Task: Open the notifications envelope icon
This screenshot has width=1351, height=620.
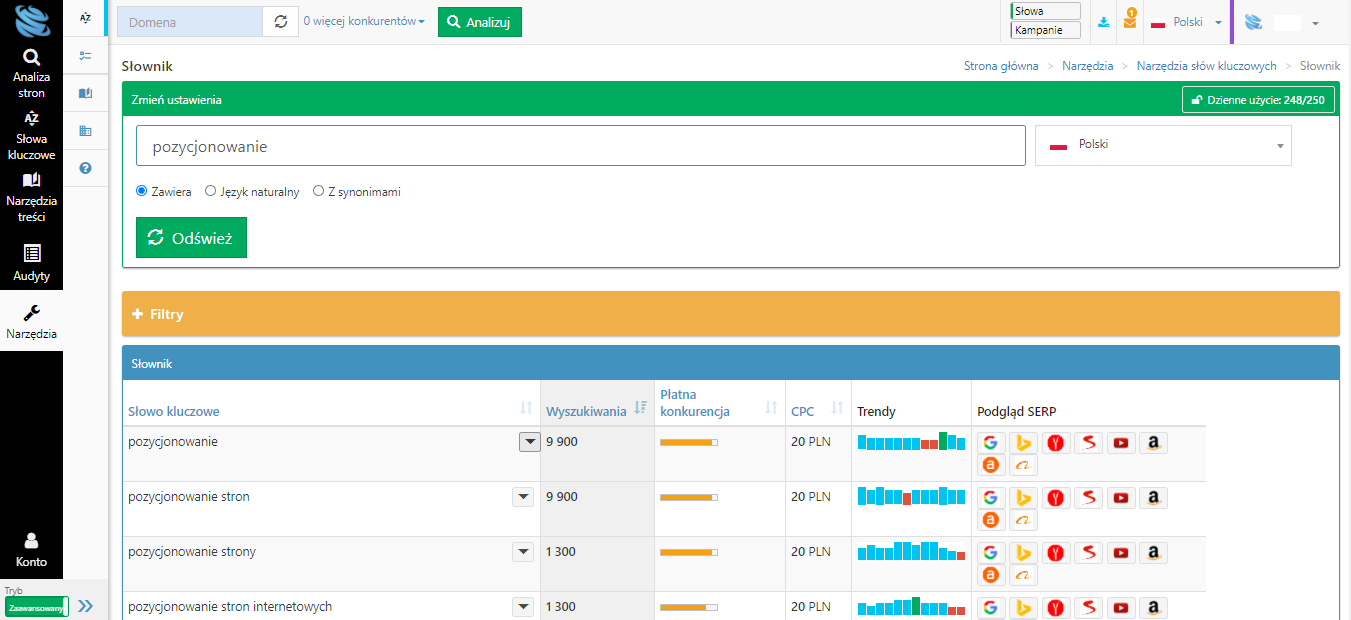Action: 1130,22
